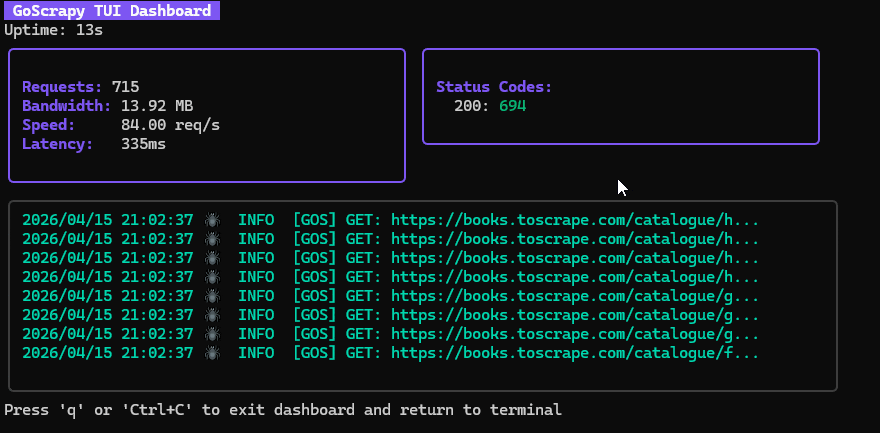Click the Status Codes: heading

point(494,87)
